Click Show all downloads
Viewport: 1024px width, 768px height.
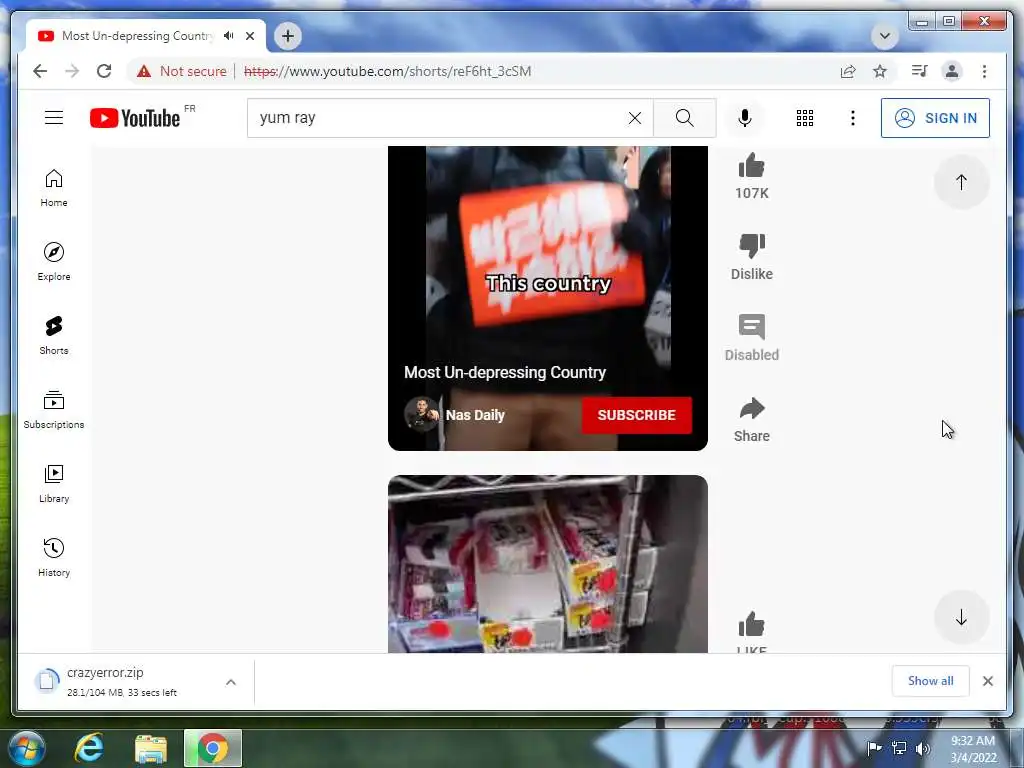tap(931, 681)
